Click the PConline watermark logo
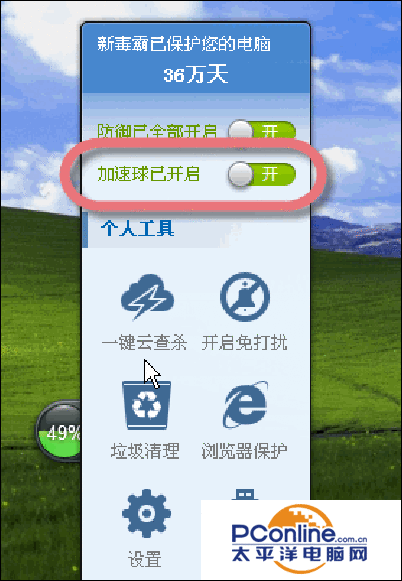Image resolution: width=402 pixels, height=581 pixels. pyautogui.click(x=301, y=540)
